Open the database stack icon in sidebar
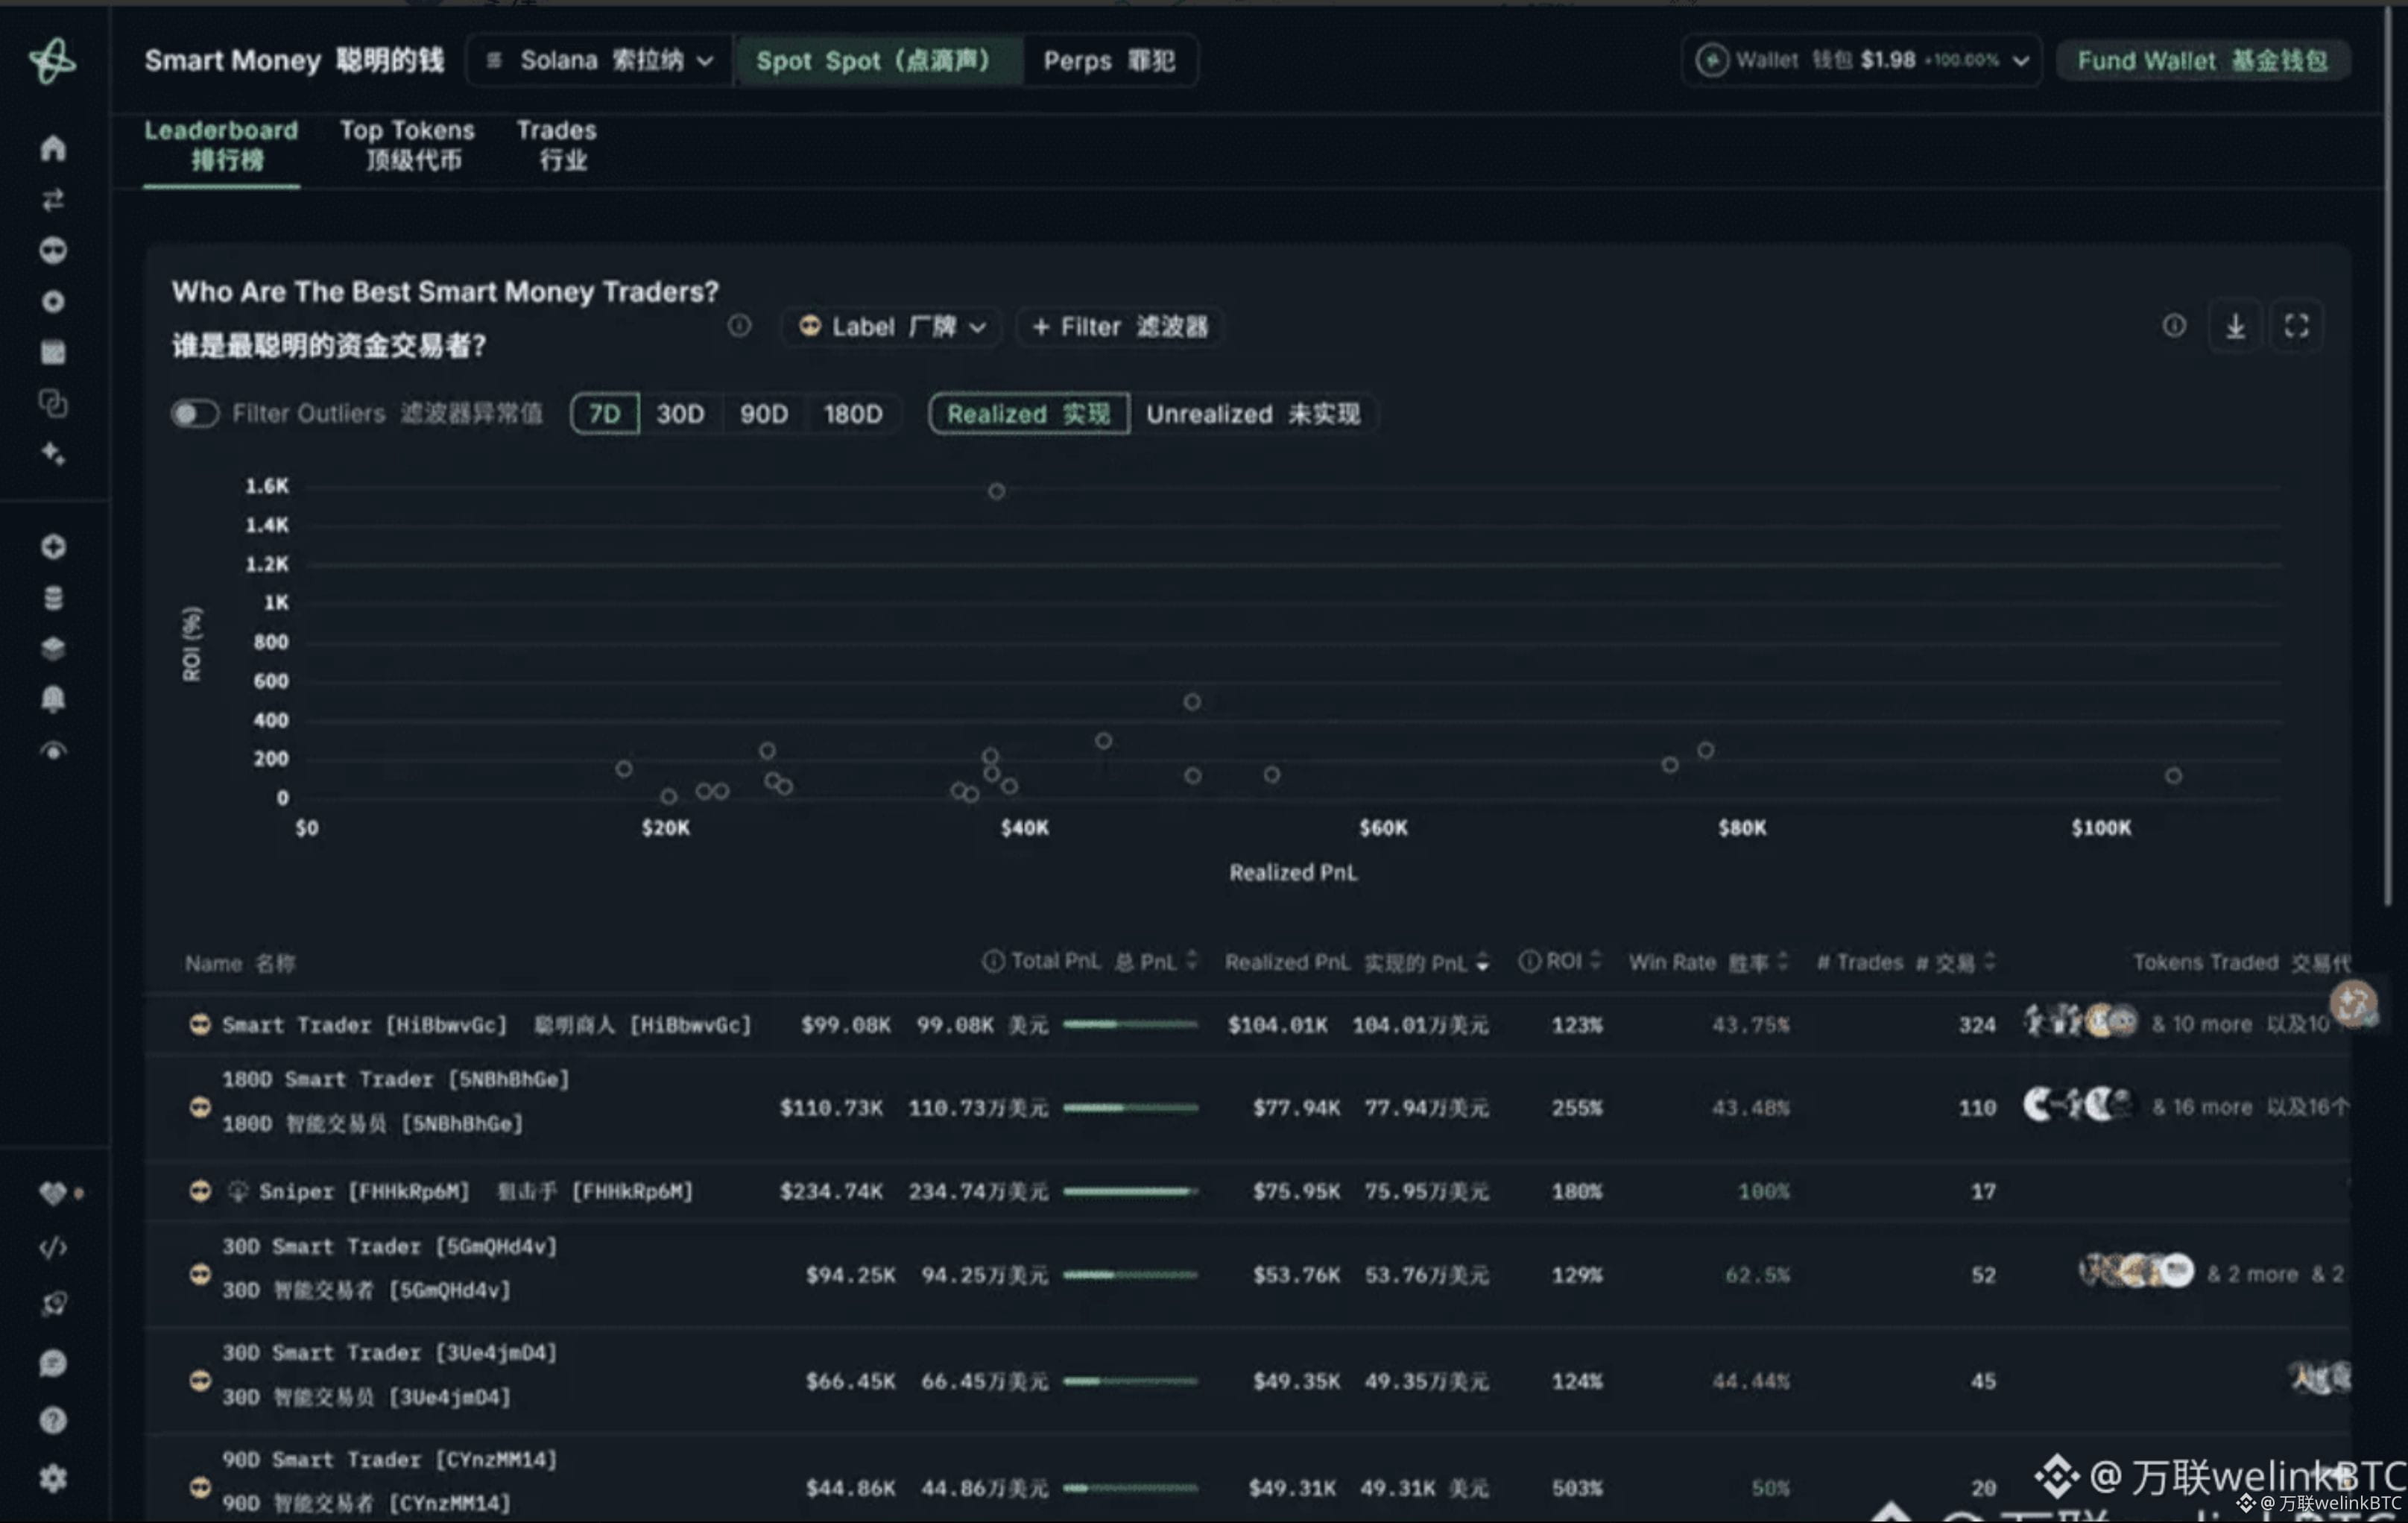 [53, 598]
